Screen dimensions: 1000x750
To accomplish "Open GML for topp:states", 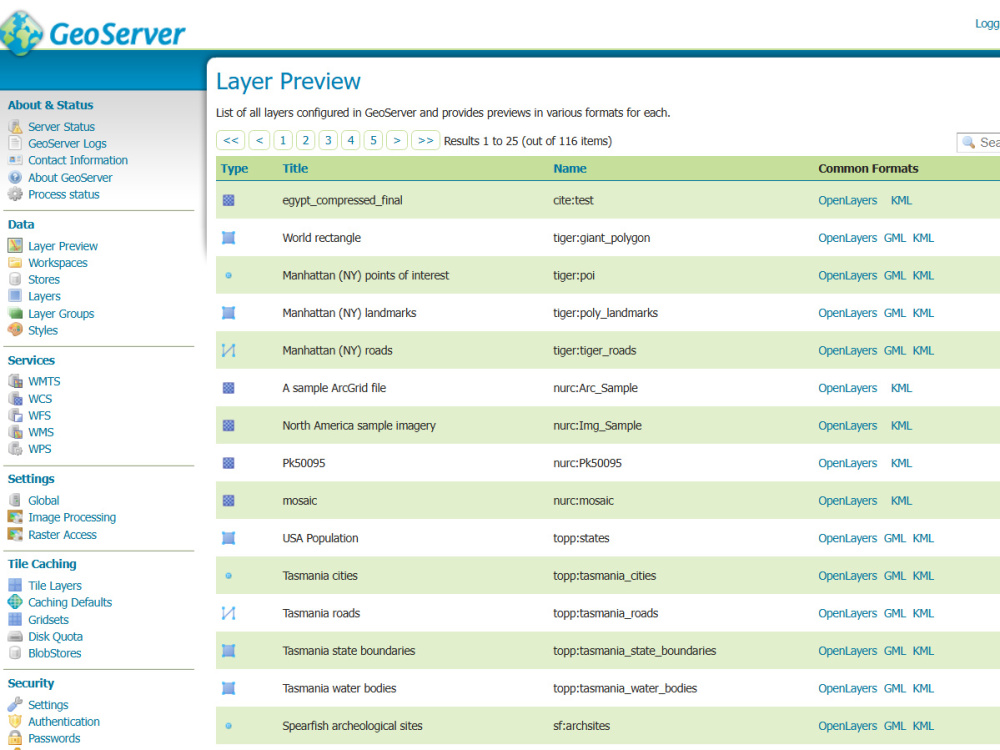I will tap(895, 538).
